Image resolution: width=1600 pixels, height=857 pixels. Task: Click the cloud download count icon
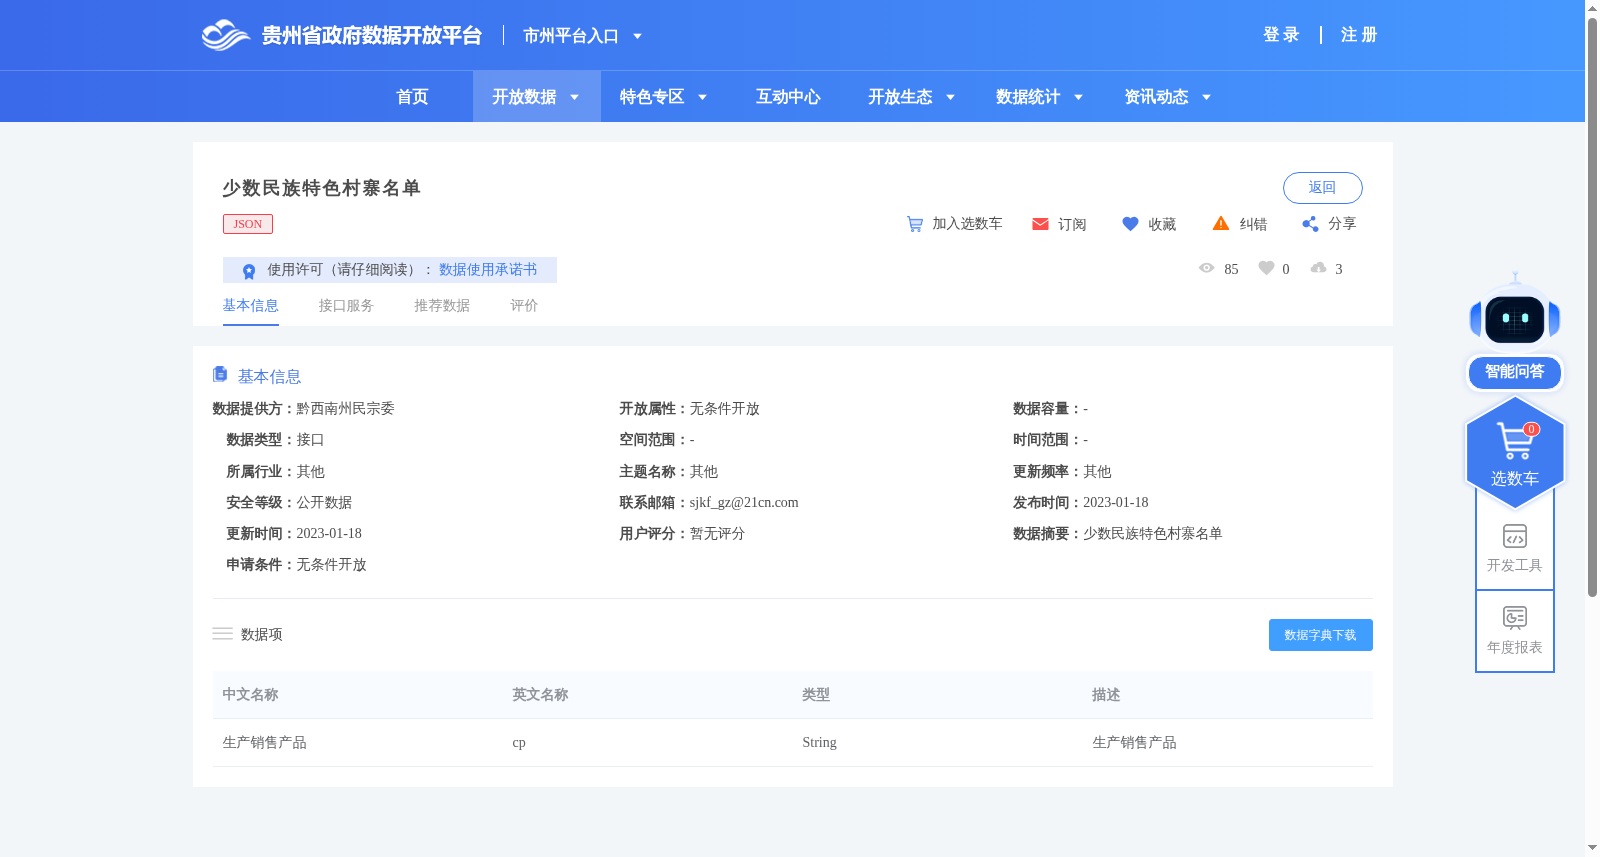pos(1319,268)
